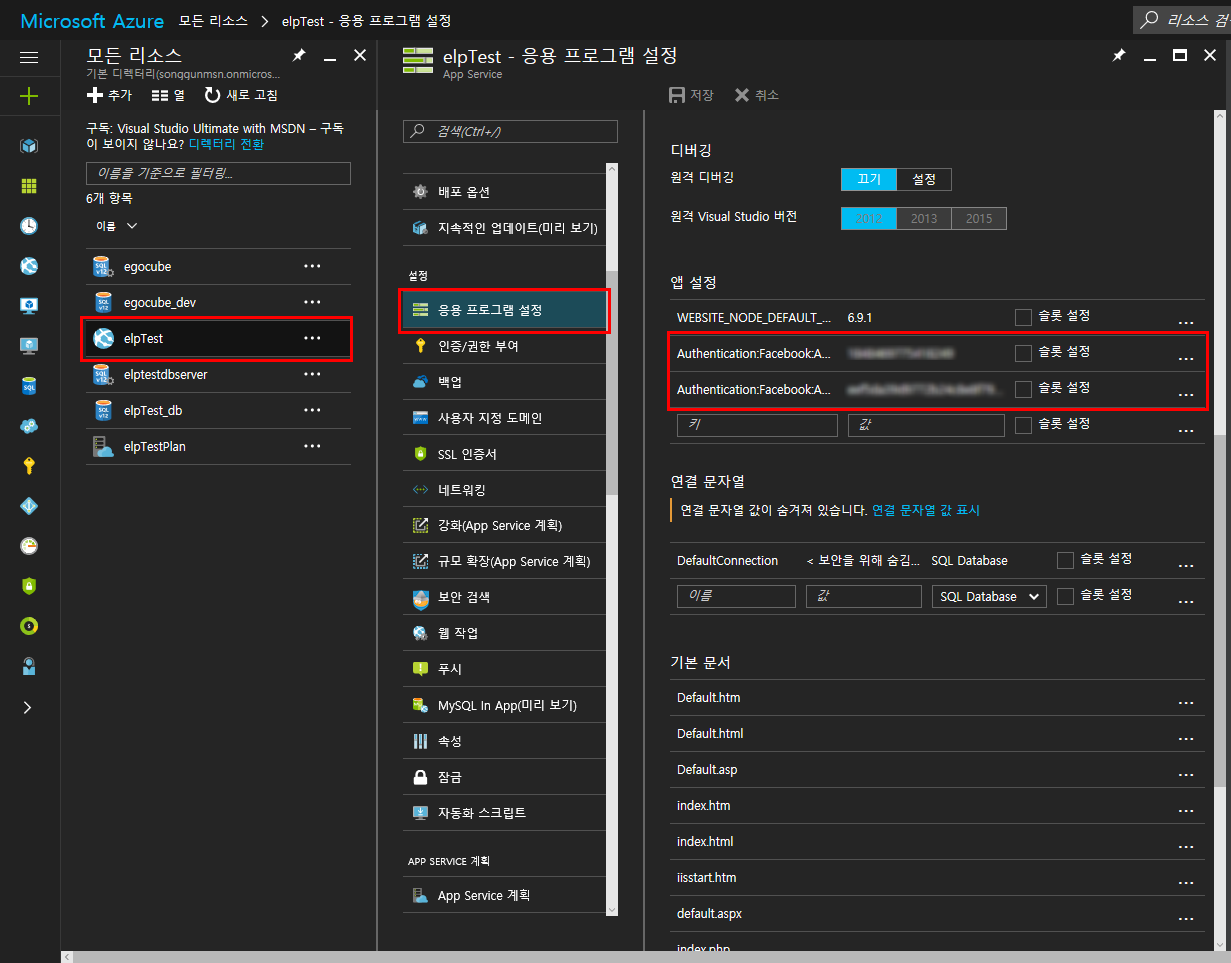
Task: Open Application settings (응용 프로그램 설정) menu item
Action: tap(505, 311)
